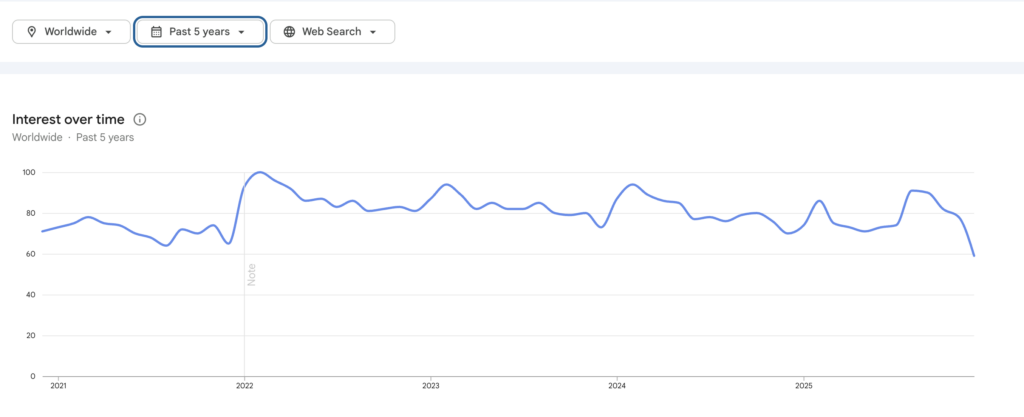Expand the Web Search dropdown arrow

[x=373, y=32]
